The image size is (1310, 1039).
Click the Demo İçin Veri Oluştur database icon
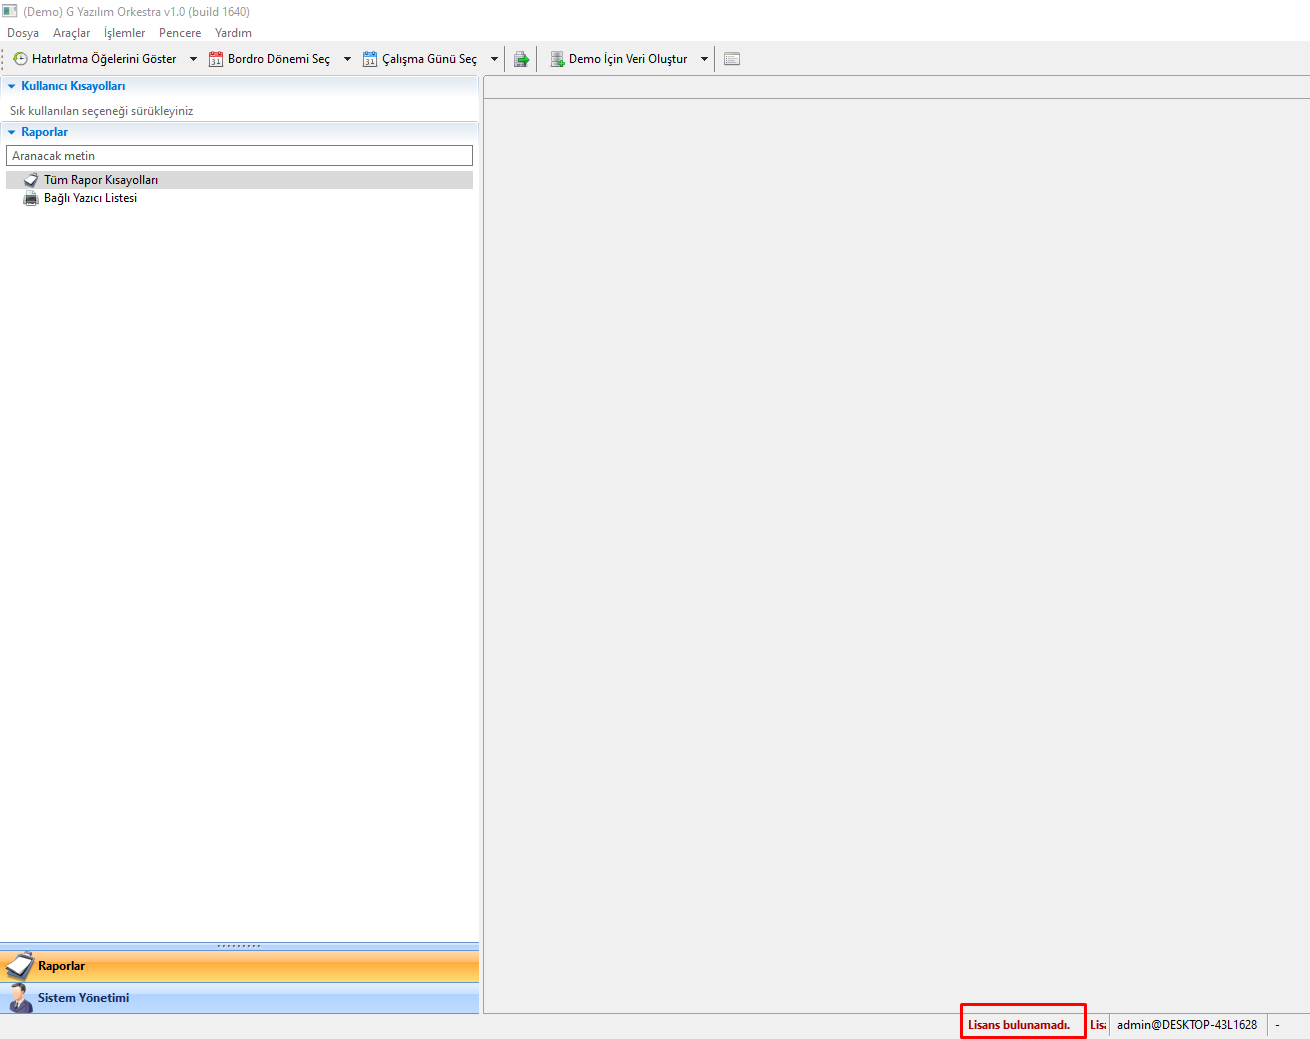(x=557, y=59)
